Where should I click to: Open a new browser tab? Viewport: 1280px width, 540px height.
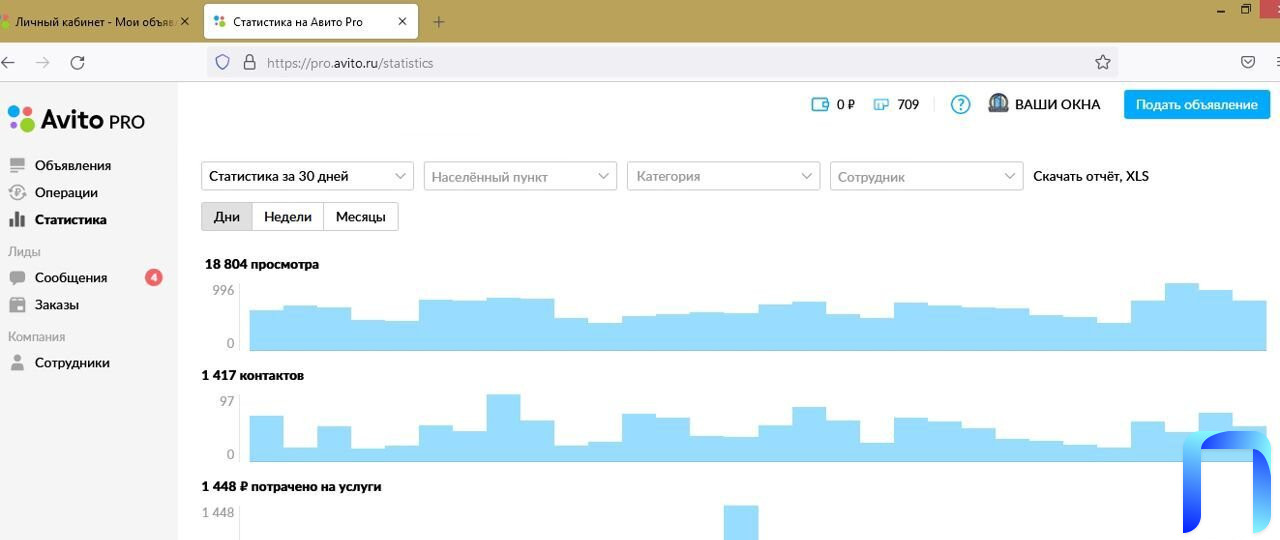point(438,21)
